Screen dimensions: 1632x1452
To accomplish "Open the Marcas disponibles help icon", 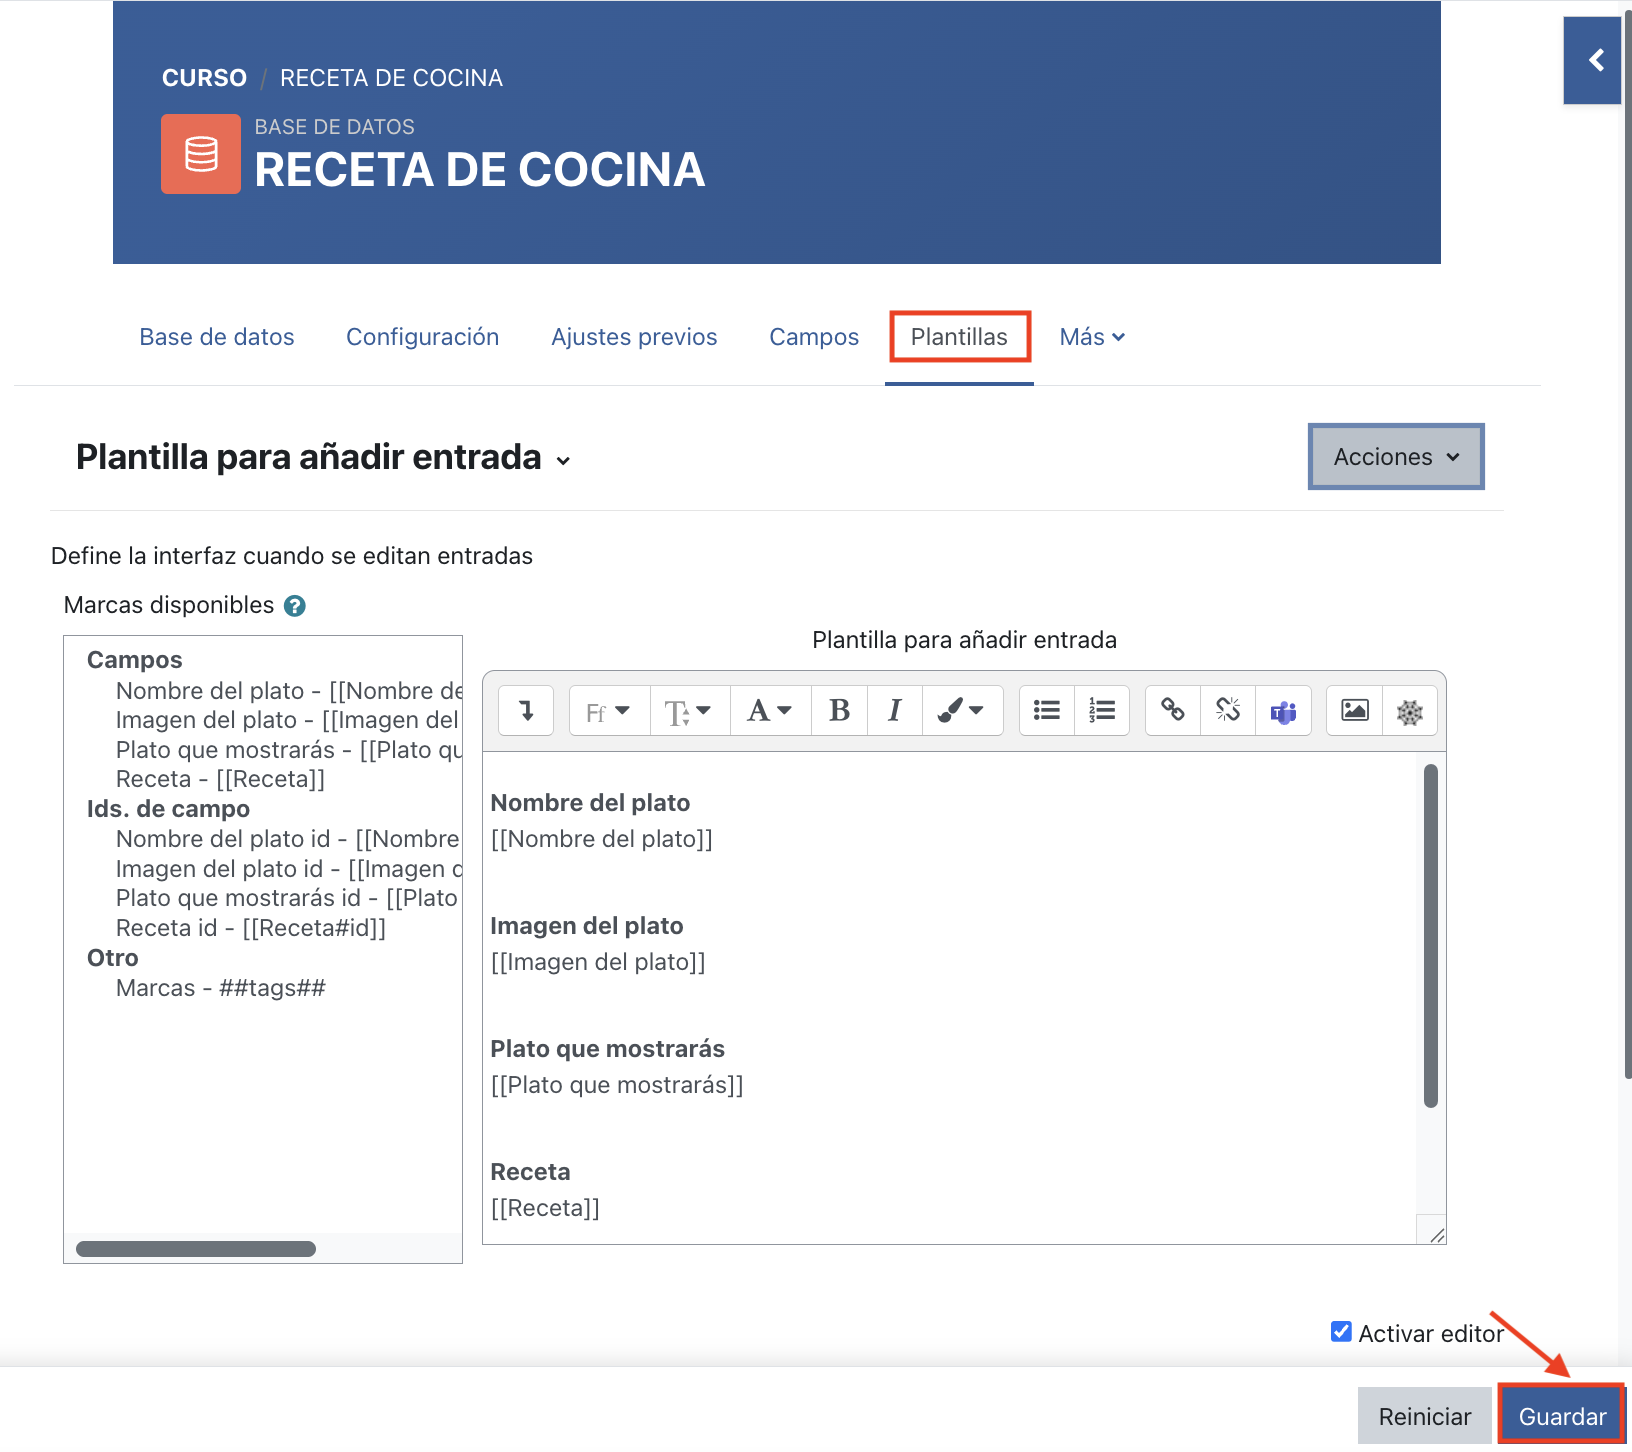I will (x=294, y=606).
